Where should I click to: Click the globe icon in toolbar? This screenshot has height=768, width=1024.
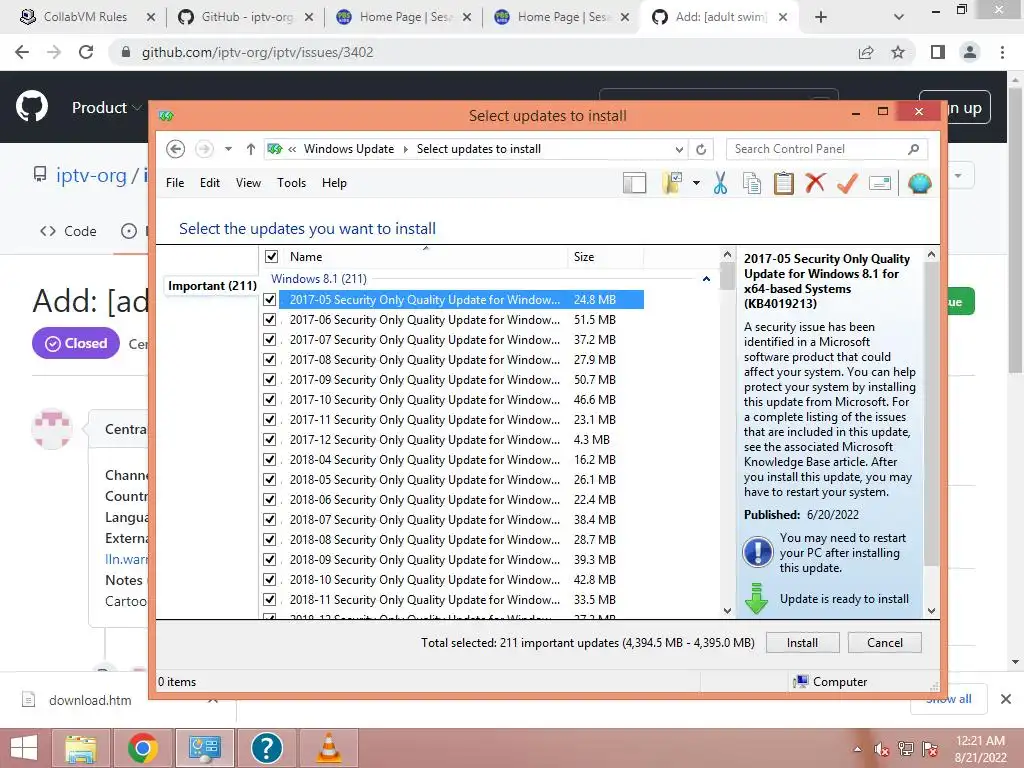[x=920, y=184]
